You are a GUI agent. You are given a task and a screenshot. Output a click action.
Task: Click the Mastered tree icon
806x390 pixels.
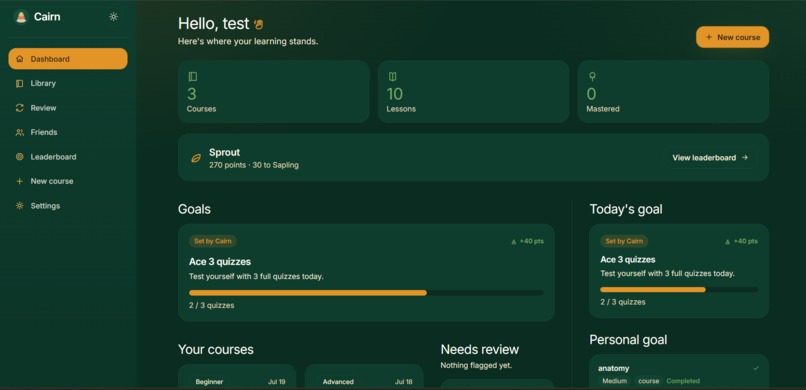[592, 77]
